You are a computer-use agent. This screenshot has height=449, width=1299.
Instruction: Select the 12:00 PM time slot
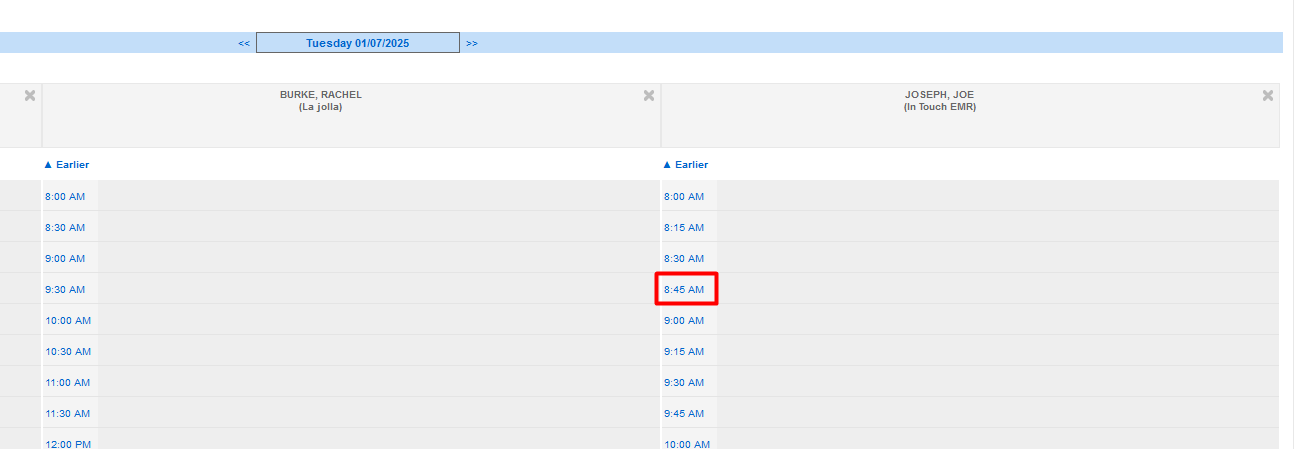point(68,443)
